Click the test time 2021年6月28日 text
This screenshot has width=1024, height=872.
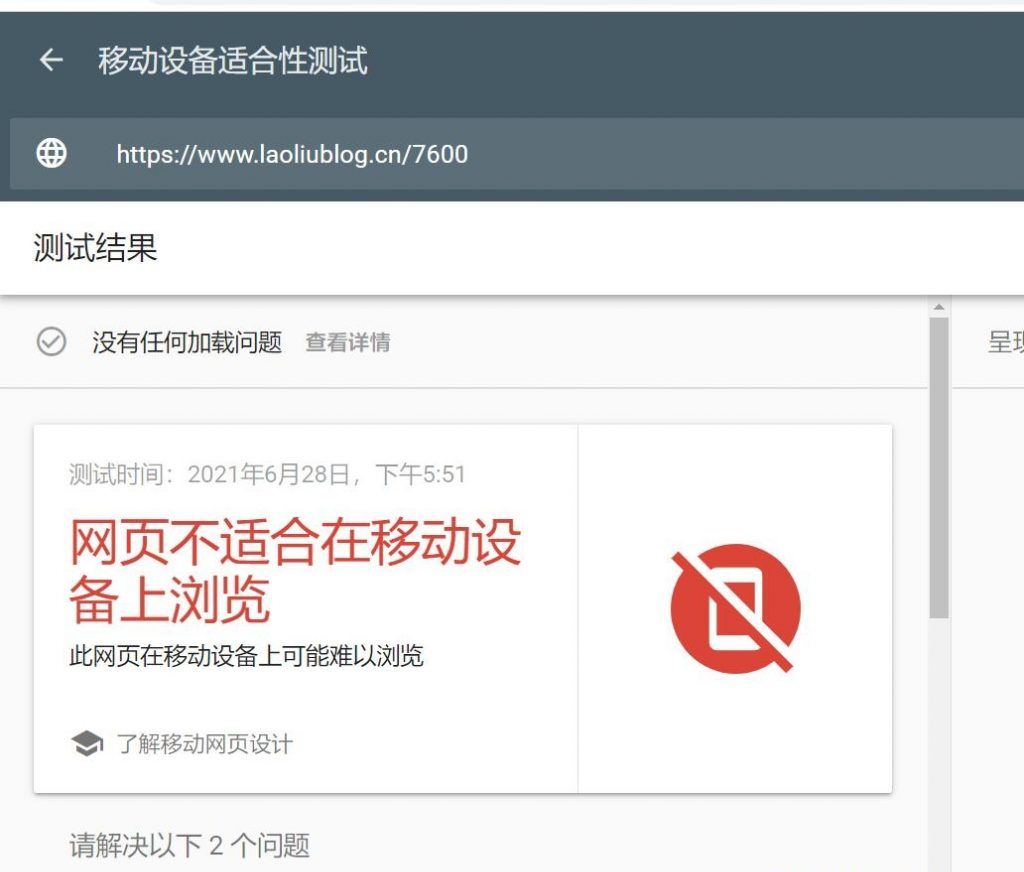(x=267, y=474)
